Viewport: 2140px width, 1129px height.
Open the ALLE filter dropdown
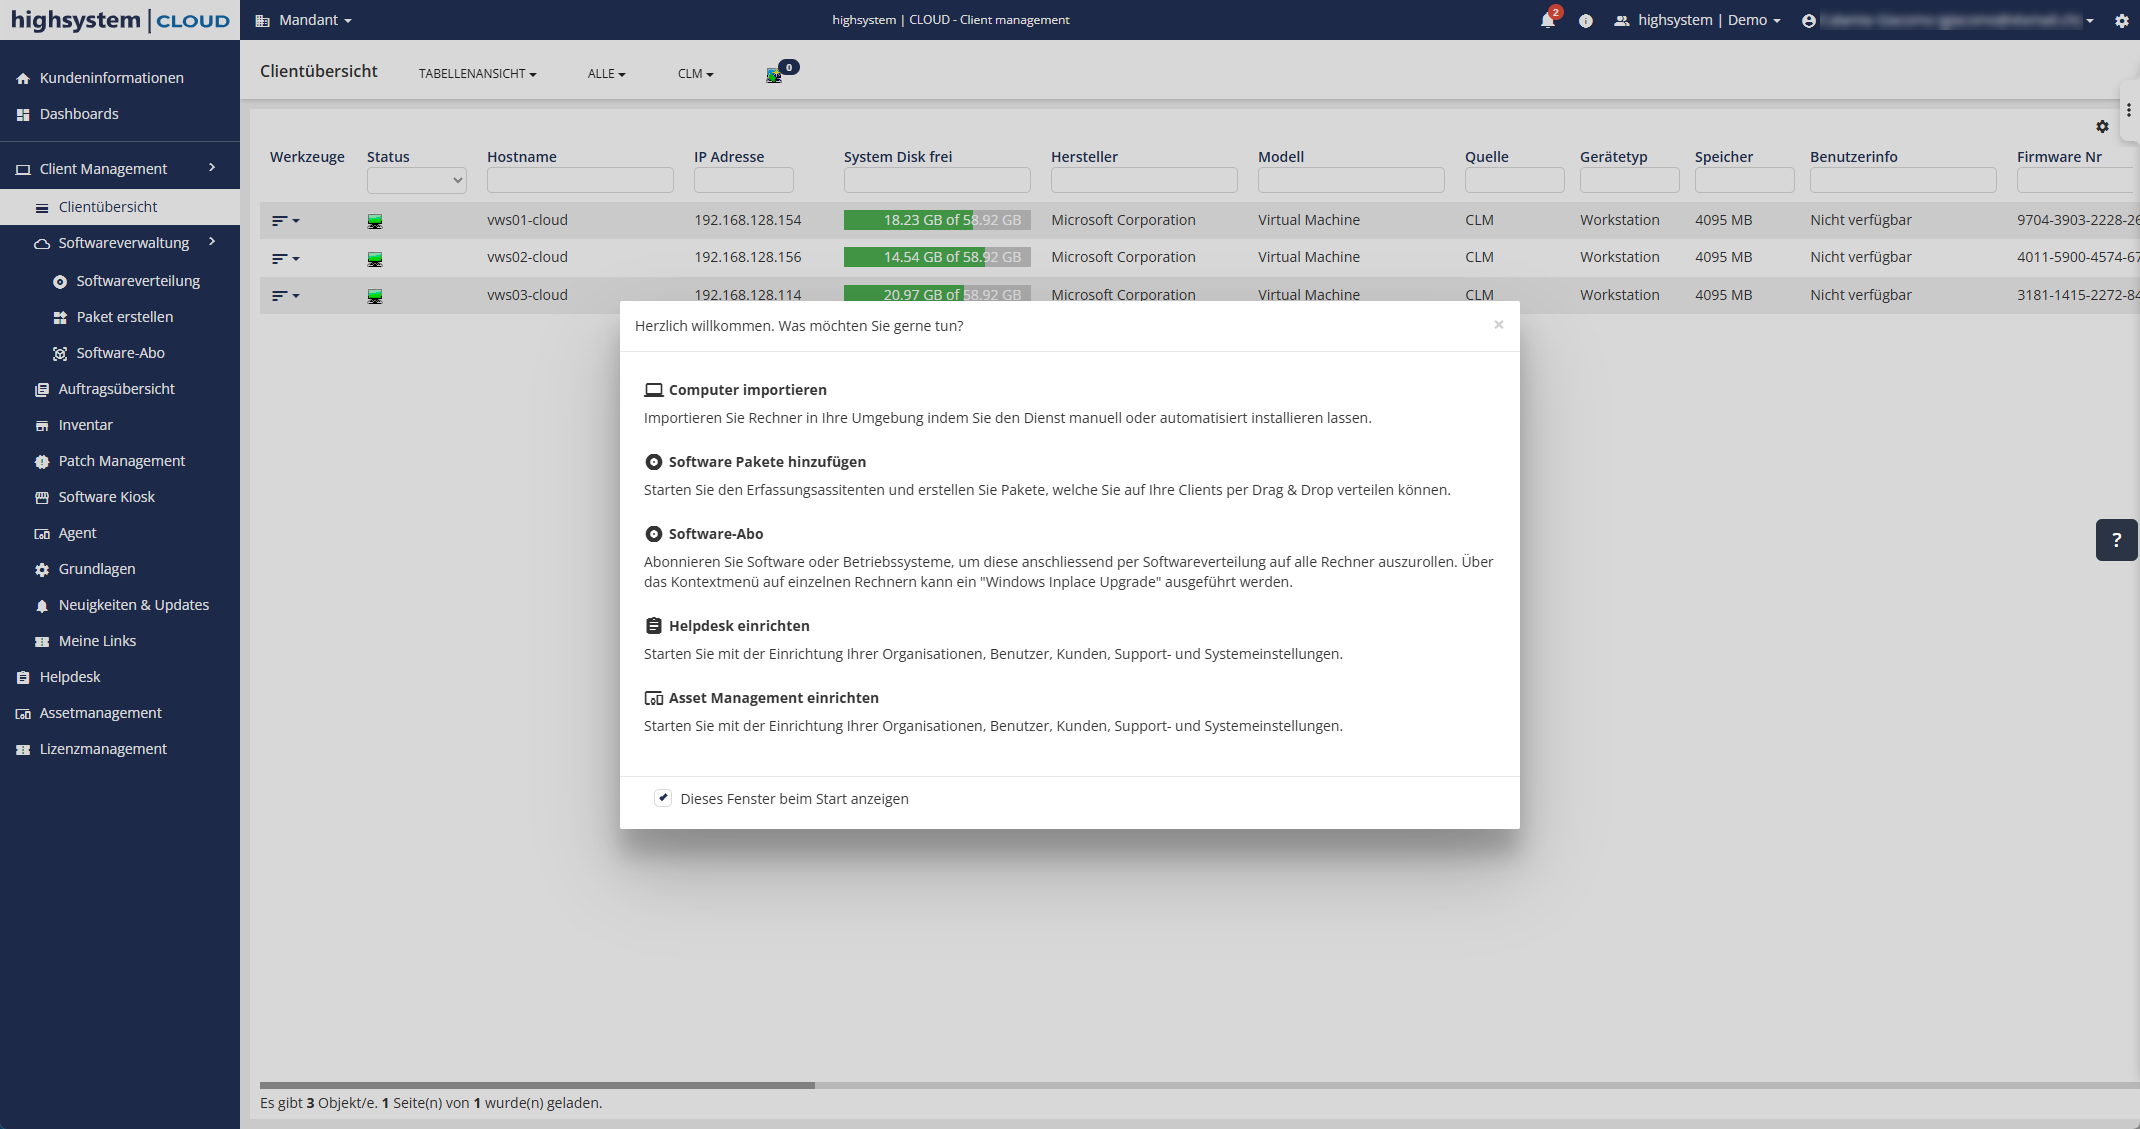(x=606, y=74)
